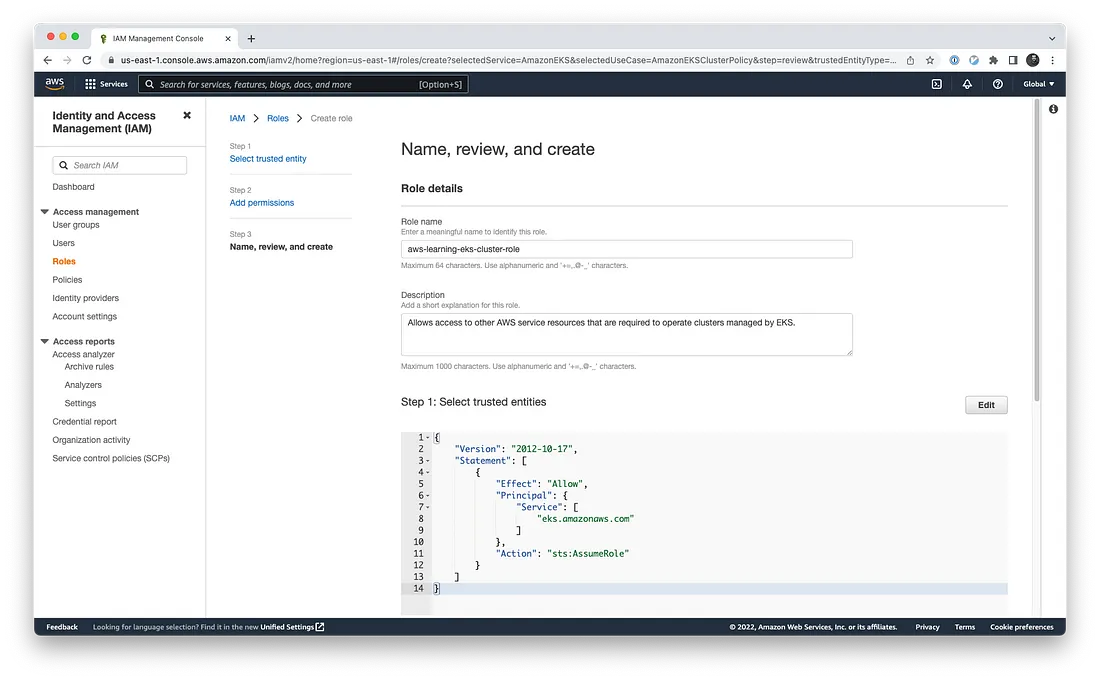Go back with the browser back arrow

click(48, 60)
